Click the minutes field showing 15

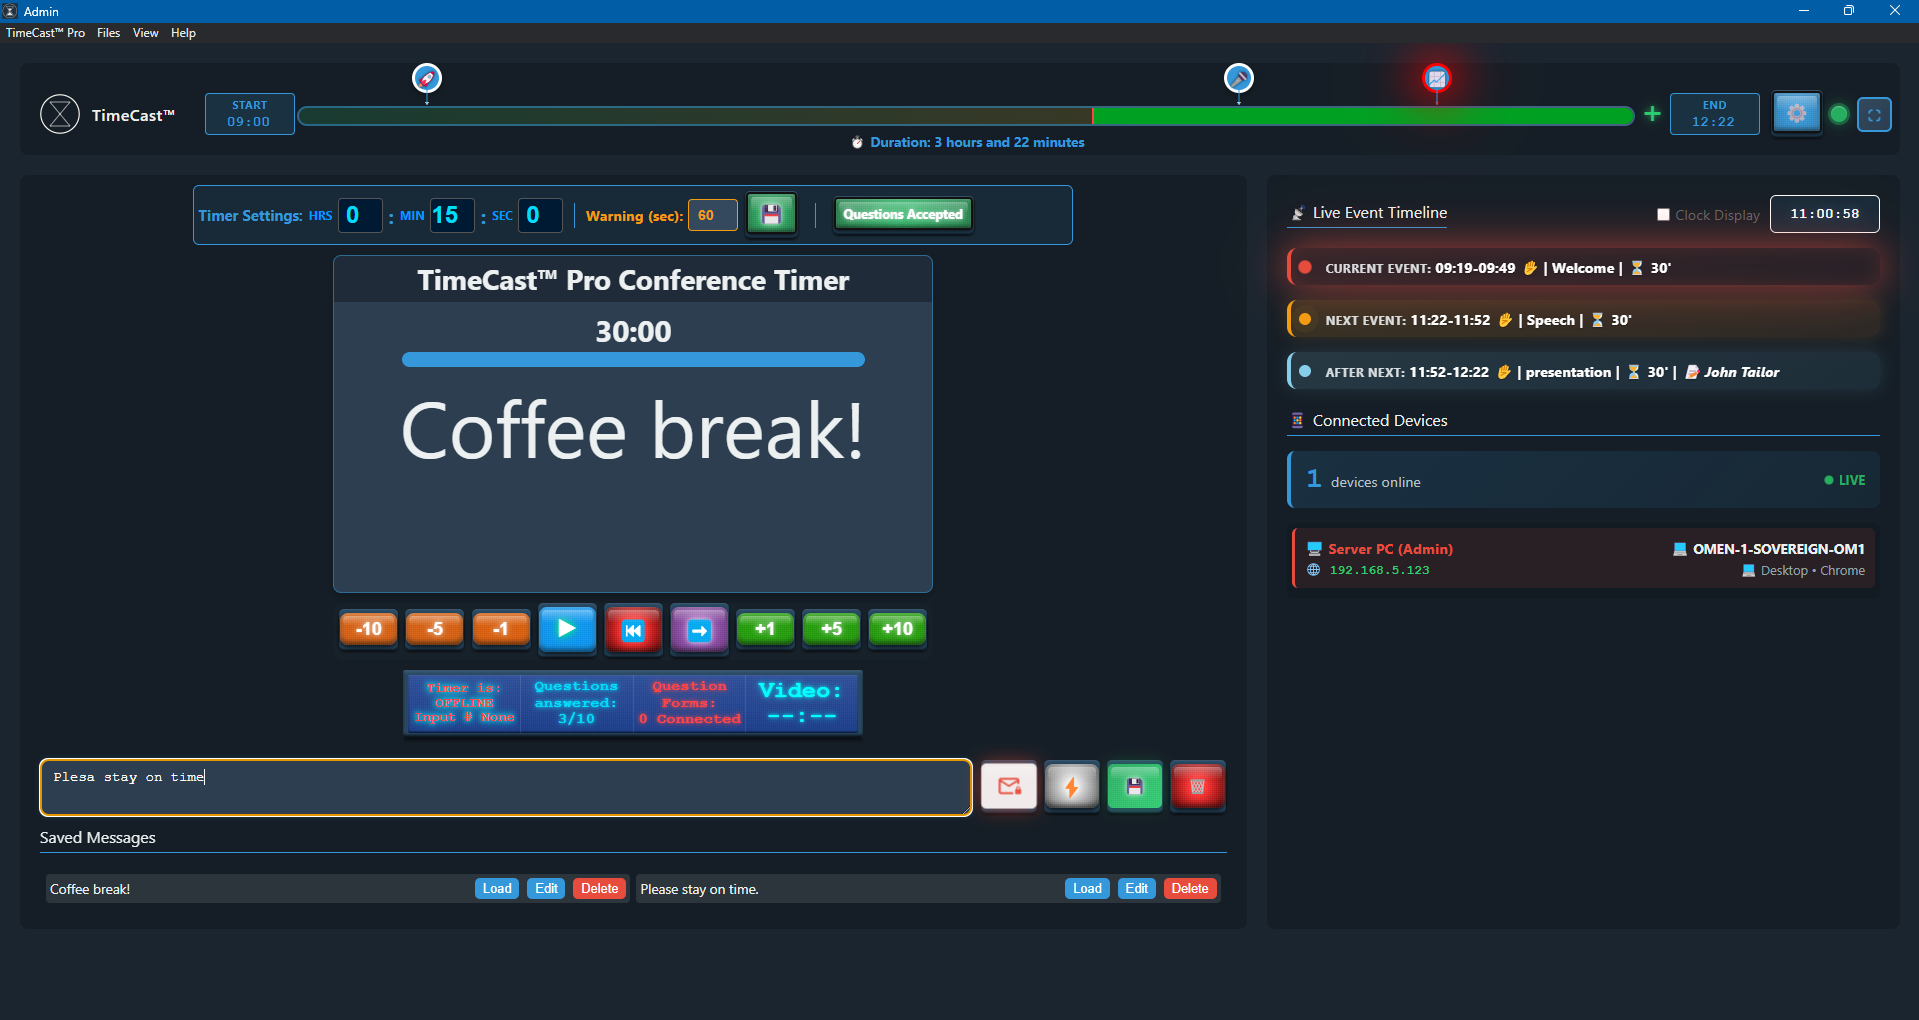click(451, 215)
